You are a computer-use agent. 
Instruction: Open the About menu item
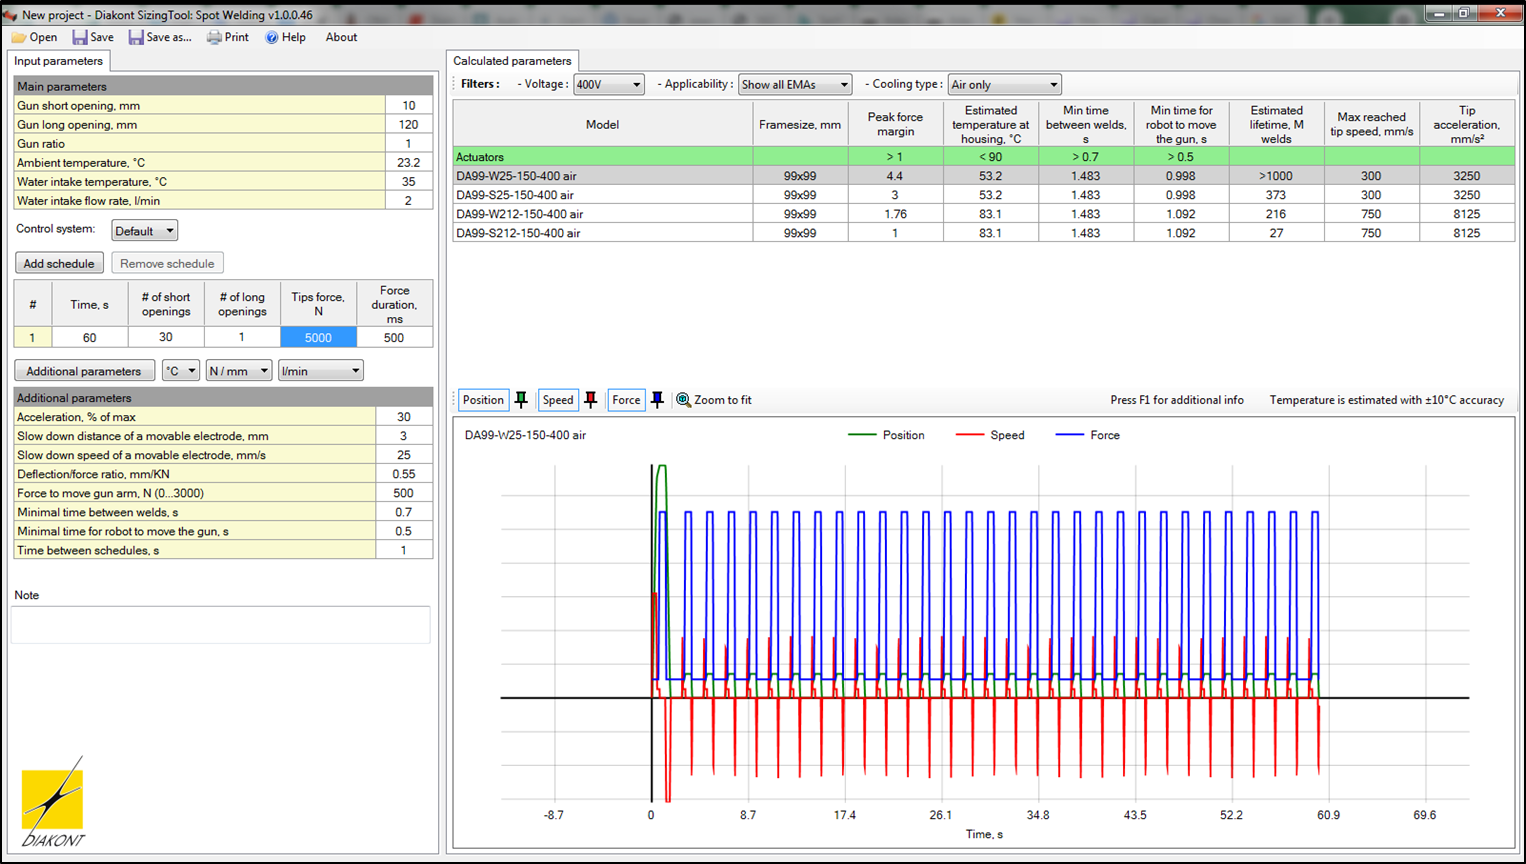click(x=341, y=37)
